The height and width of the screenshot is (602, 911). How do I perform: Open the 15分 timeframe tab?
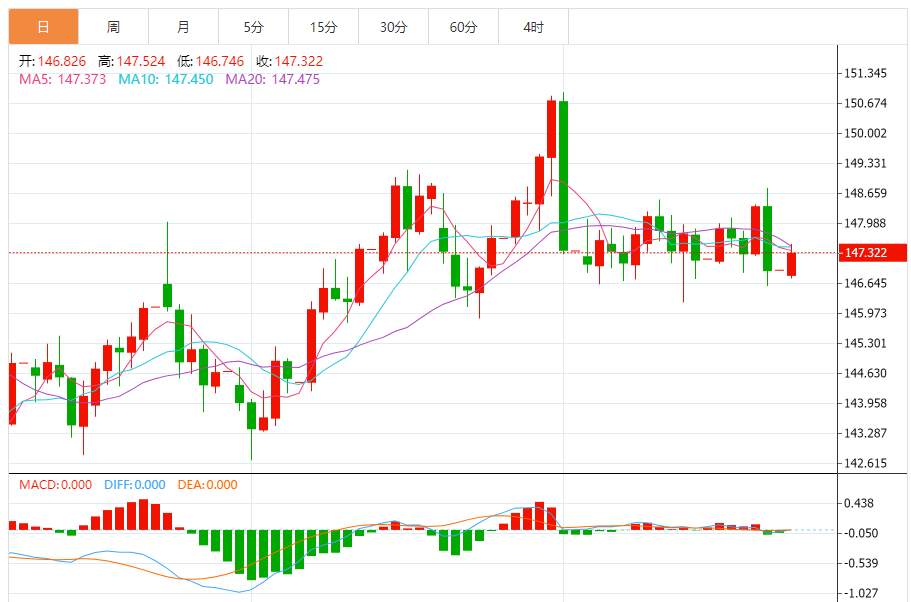tap(324, 27)
